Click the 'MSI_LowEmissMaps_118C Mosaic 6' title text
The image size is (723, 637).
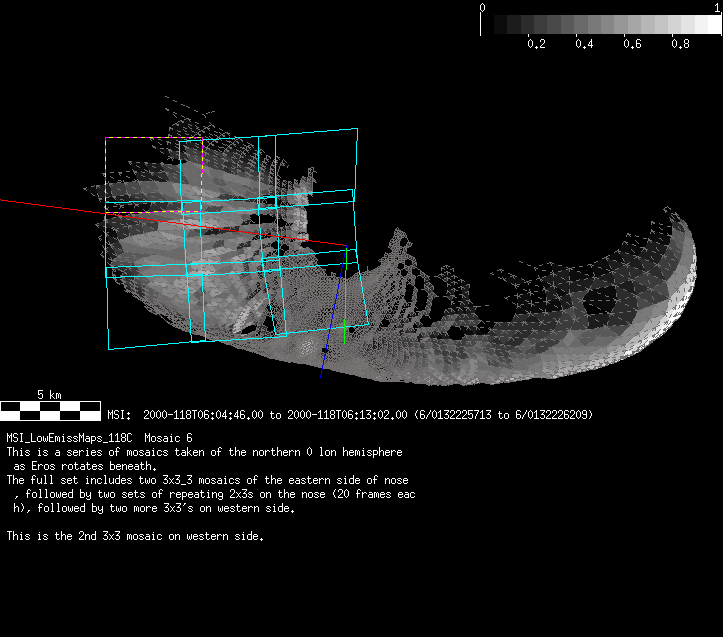(100, 438)
